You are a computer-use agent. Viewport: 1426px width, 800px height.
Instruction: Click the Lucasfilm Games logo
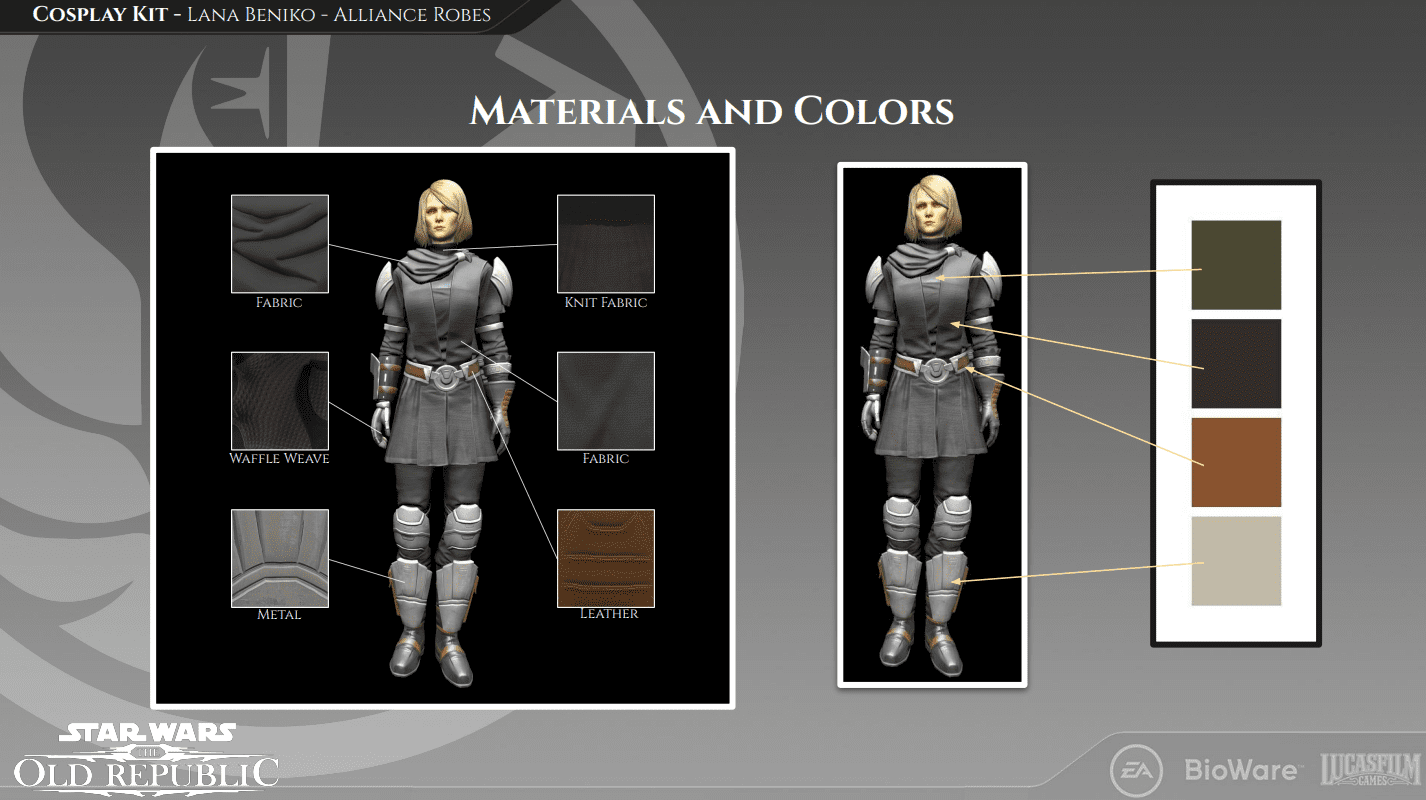[x=1369, y=770]
